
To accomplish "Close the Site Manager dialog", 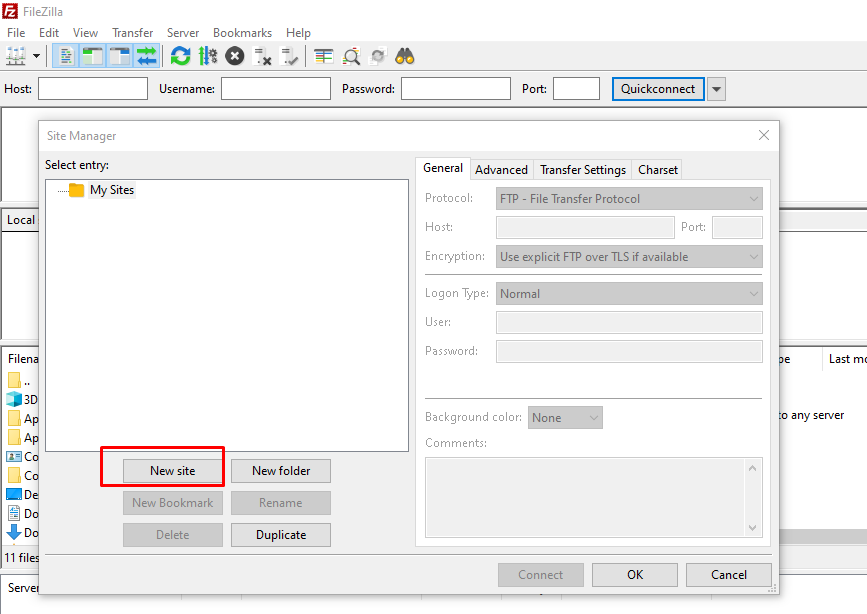I will [x=764, y=135].
